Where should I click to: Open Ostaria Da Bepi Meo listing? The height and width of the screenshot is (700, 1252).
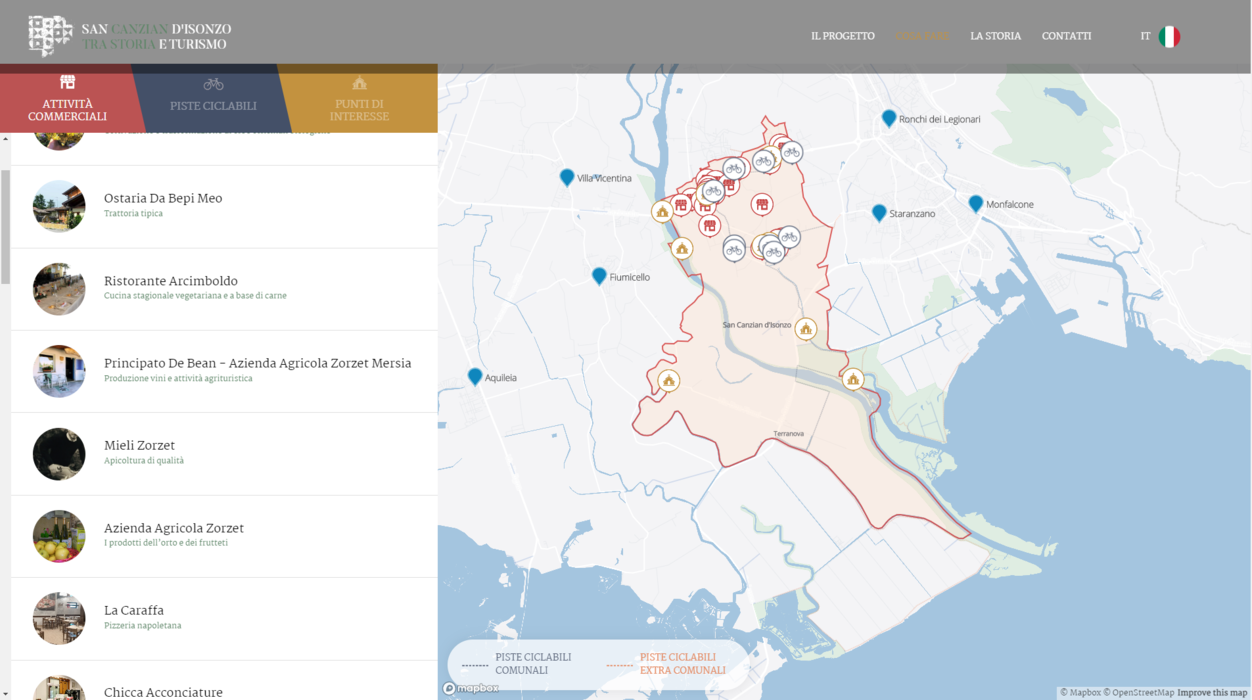pyautogui.click(x=163, y=199)
